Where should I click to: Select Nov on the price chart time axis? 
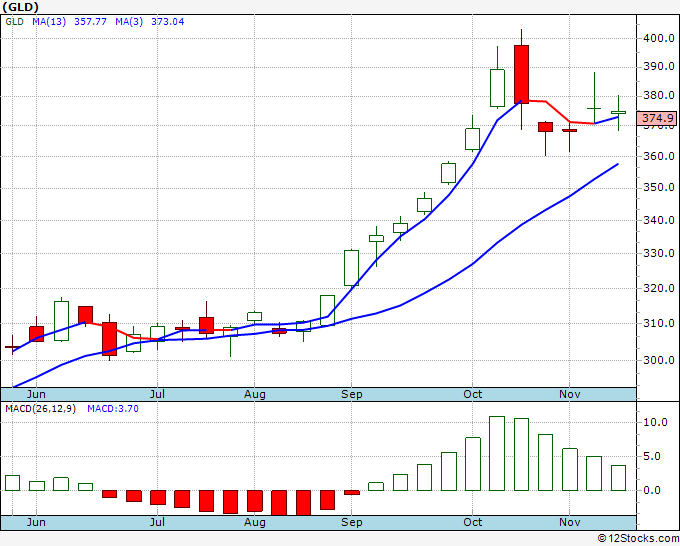pos(569,394)
